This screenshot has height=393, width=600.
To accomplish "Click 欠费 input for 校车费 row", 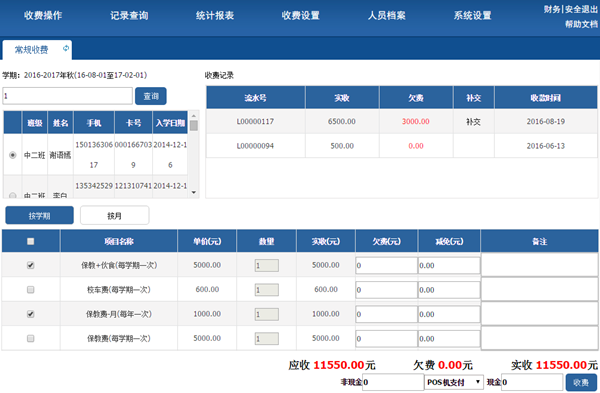I will pos(386,290).
